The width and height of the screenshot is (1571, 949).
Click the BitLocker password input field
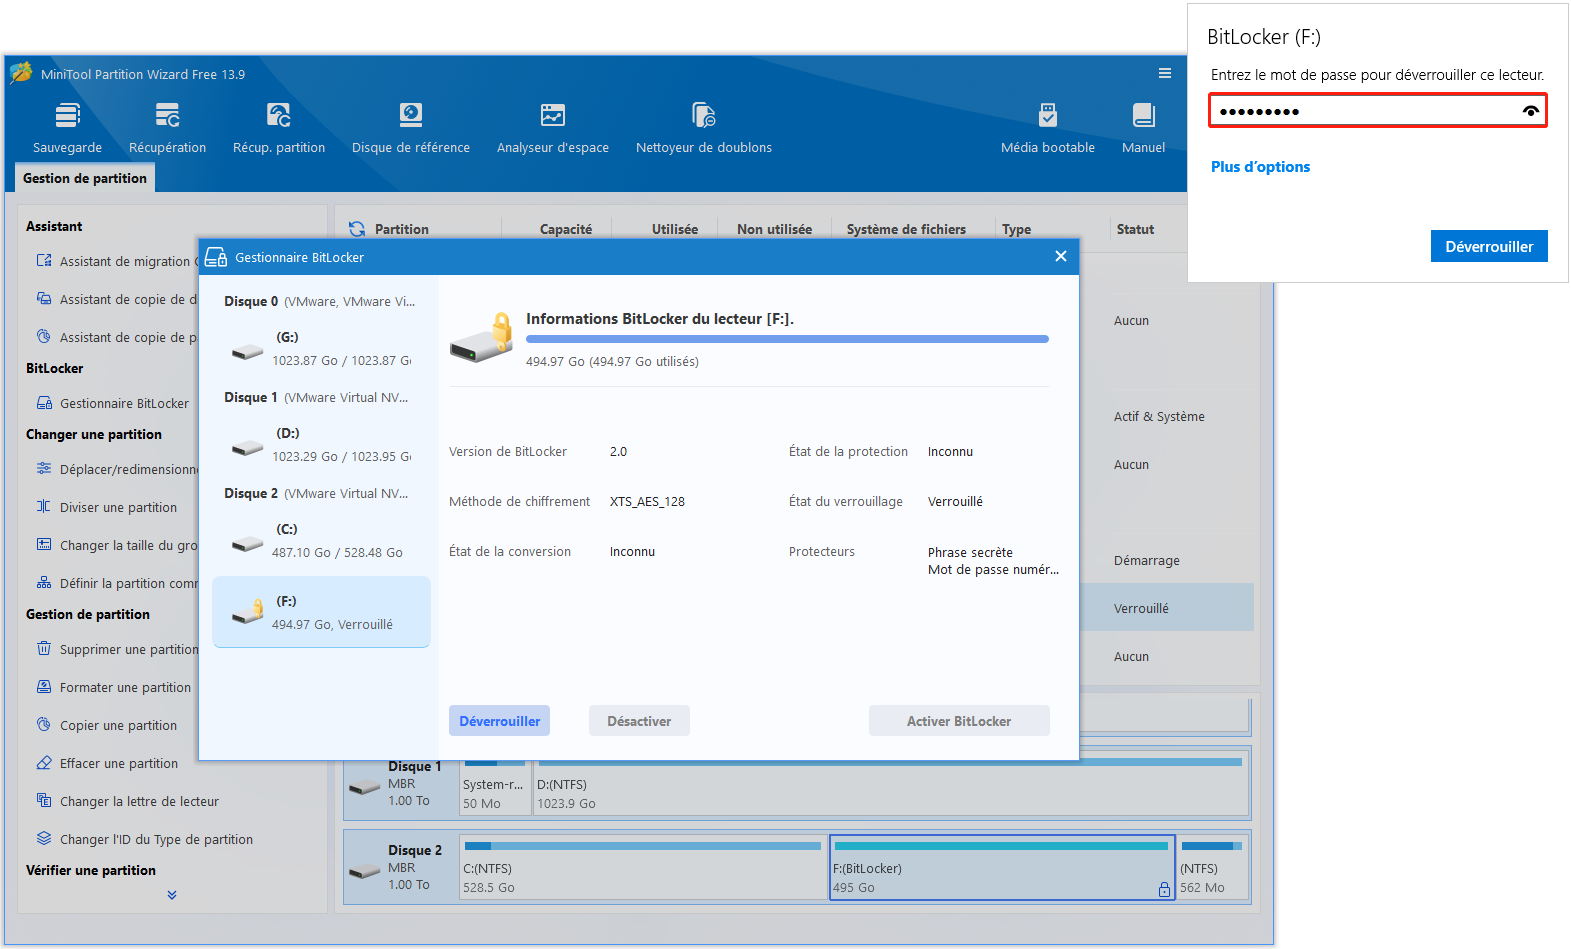[x=1377, y=111]
